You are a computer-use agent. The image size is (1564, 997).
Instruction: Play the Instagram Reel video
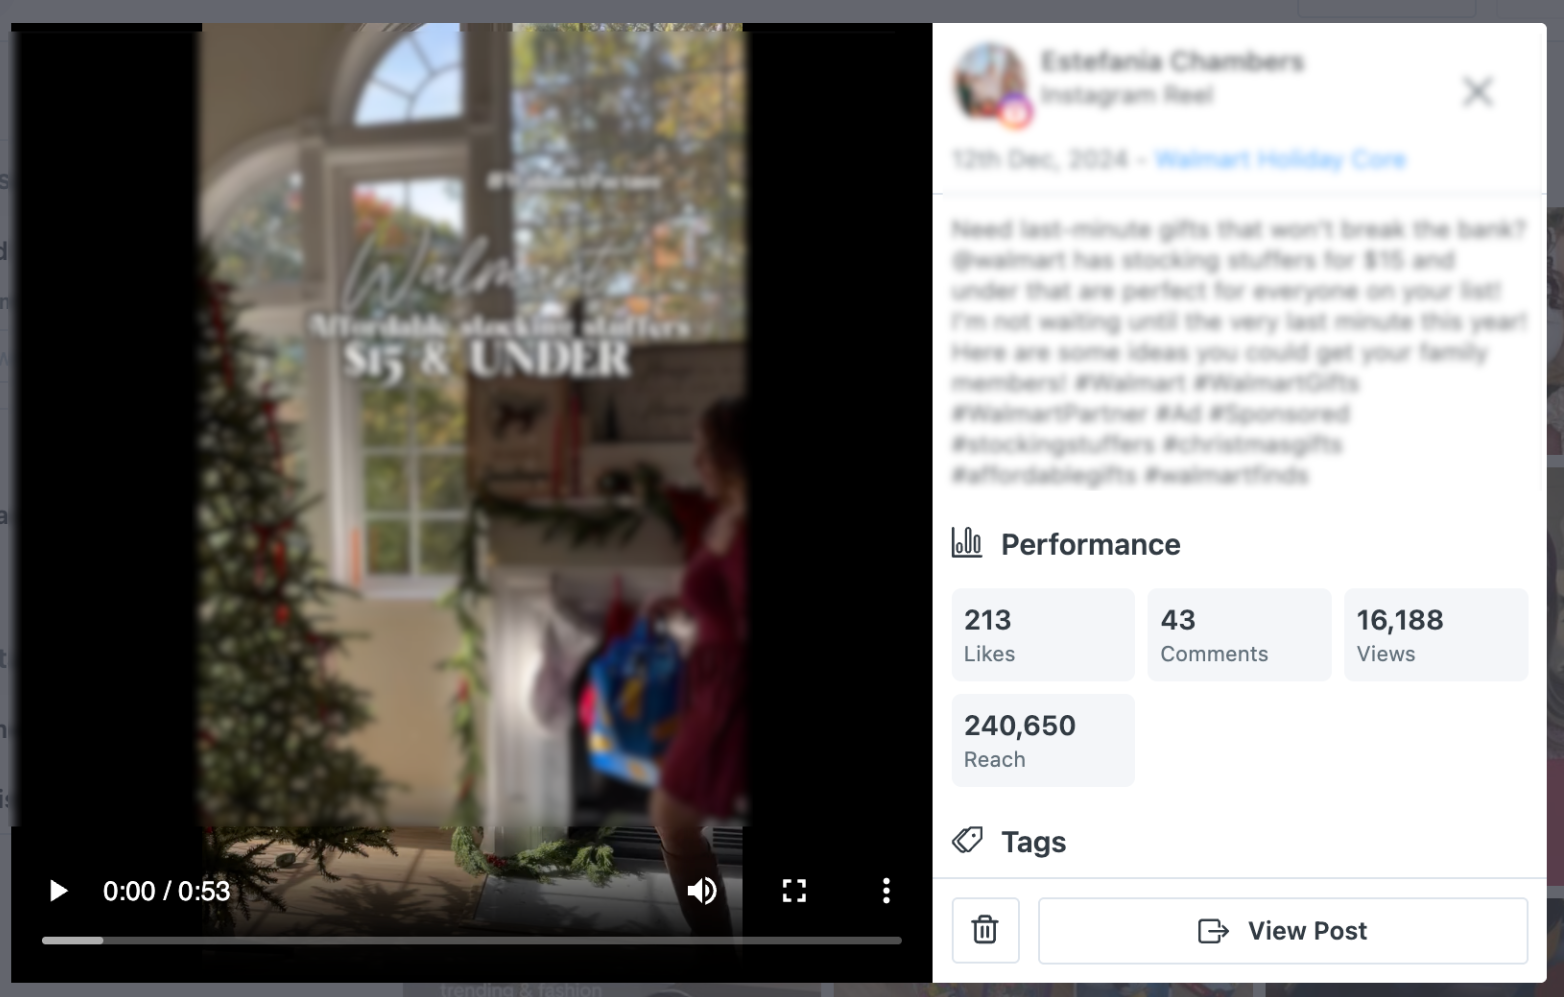tap(59, 891)
